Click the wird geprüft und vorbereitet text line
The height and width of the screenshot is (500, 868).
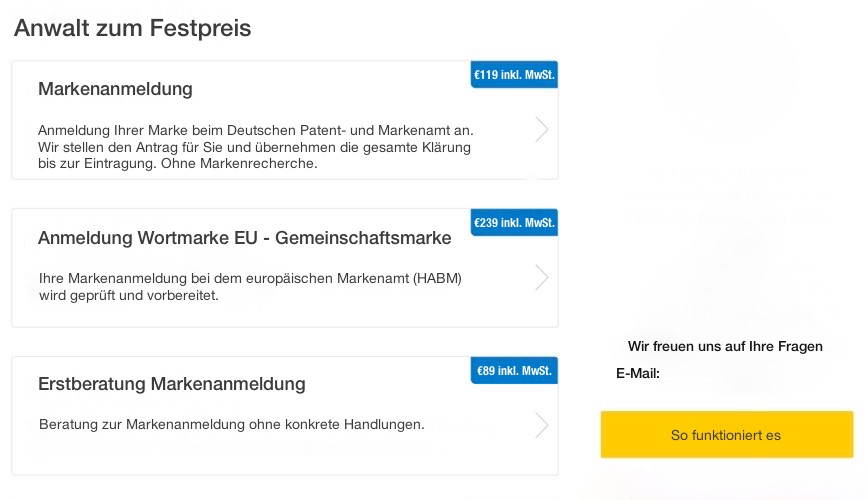tap(128, 296)
